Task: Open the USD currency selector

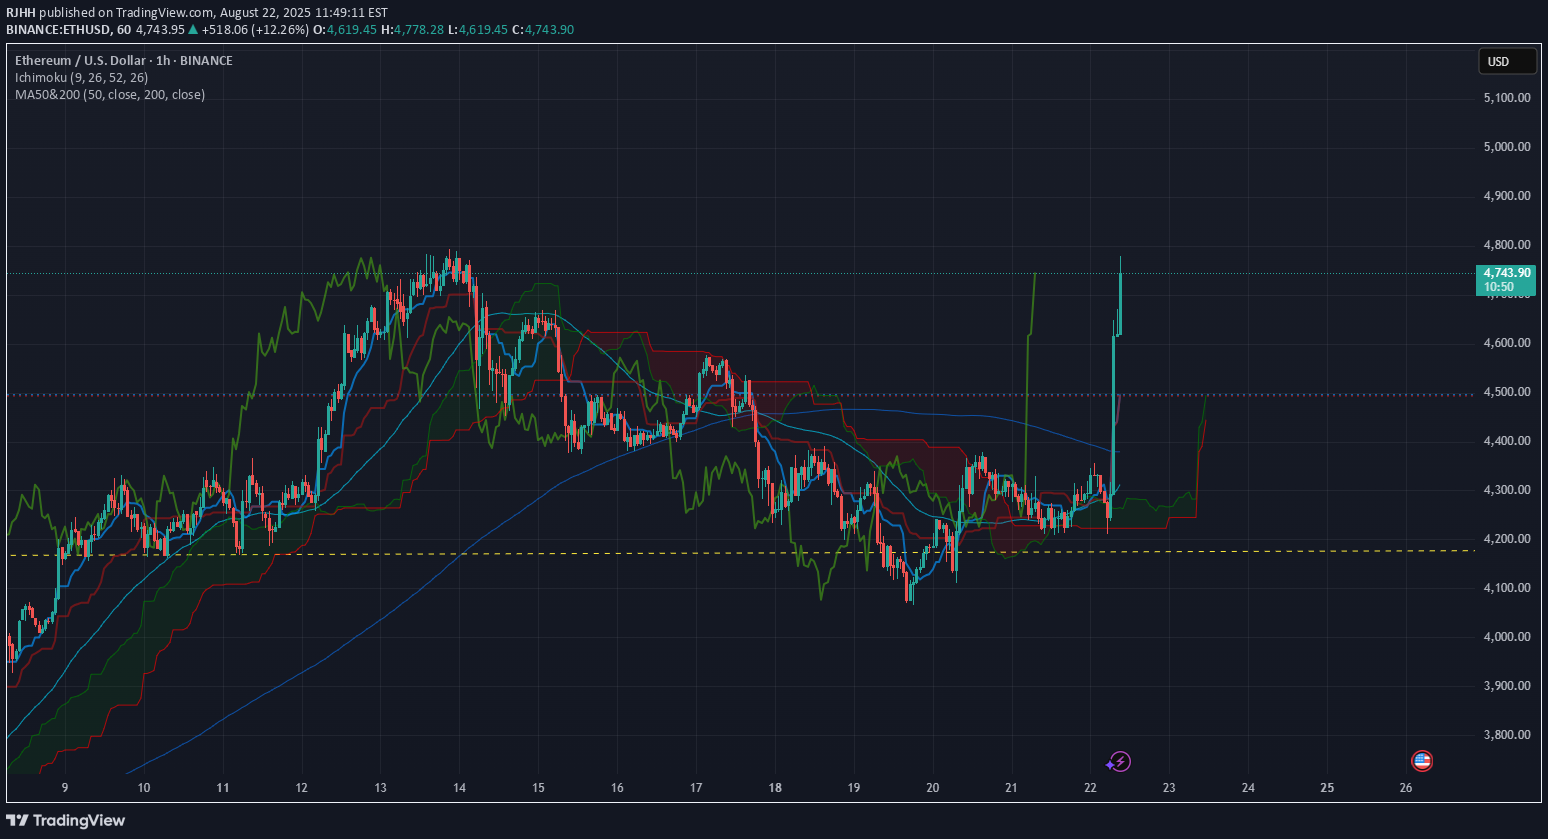Action: pos(1507,61)
